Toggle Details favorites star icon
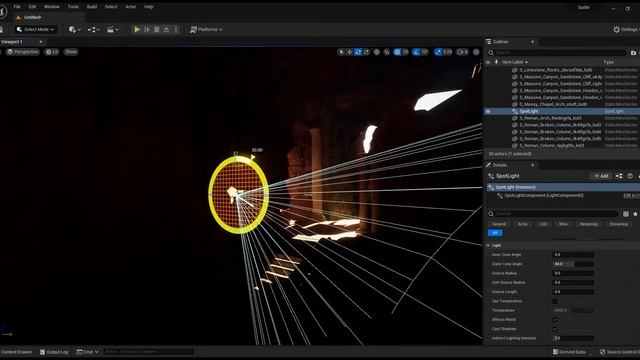The width and height of the screenshot is (640, 360). (x=635, y=213)
